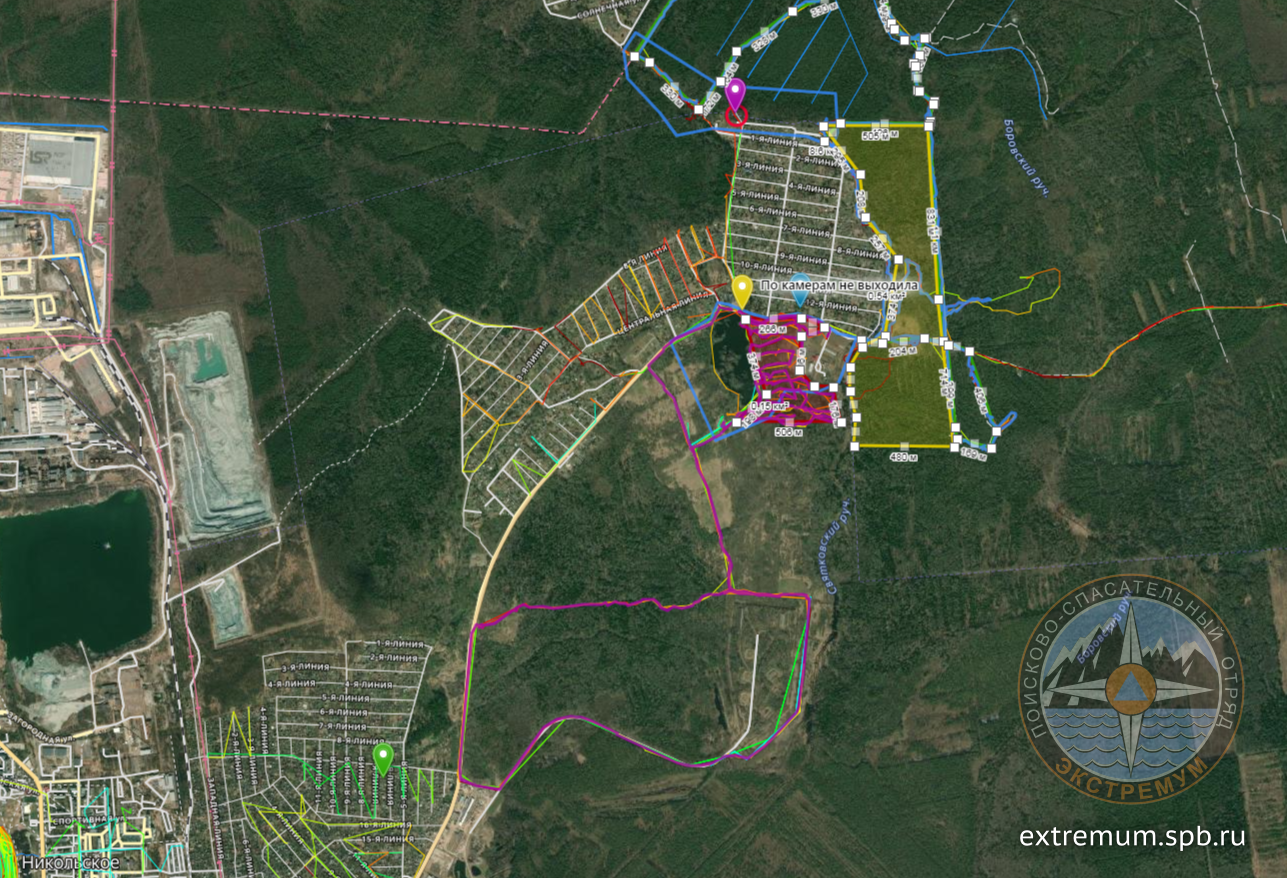Click the Экстремум rescue squad logo
Viewport: 1287px width, 878px height.
(x=1129, y=688)
